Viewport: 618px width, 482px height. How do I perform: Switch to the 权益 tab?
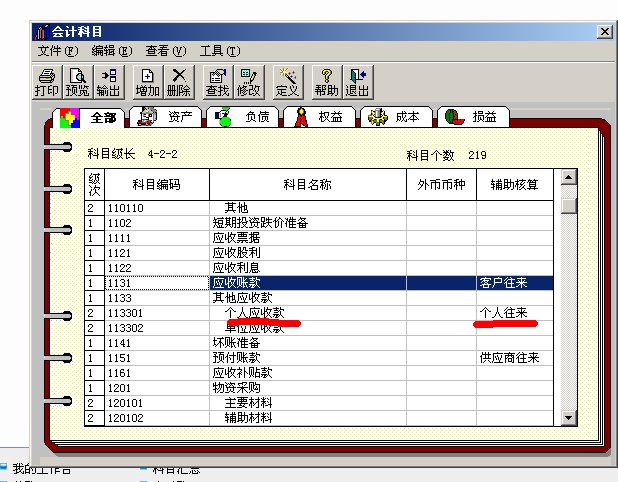click(320, 117)
